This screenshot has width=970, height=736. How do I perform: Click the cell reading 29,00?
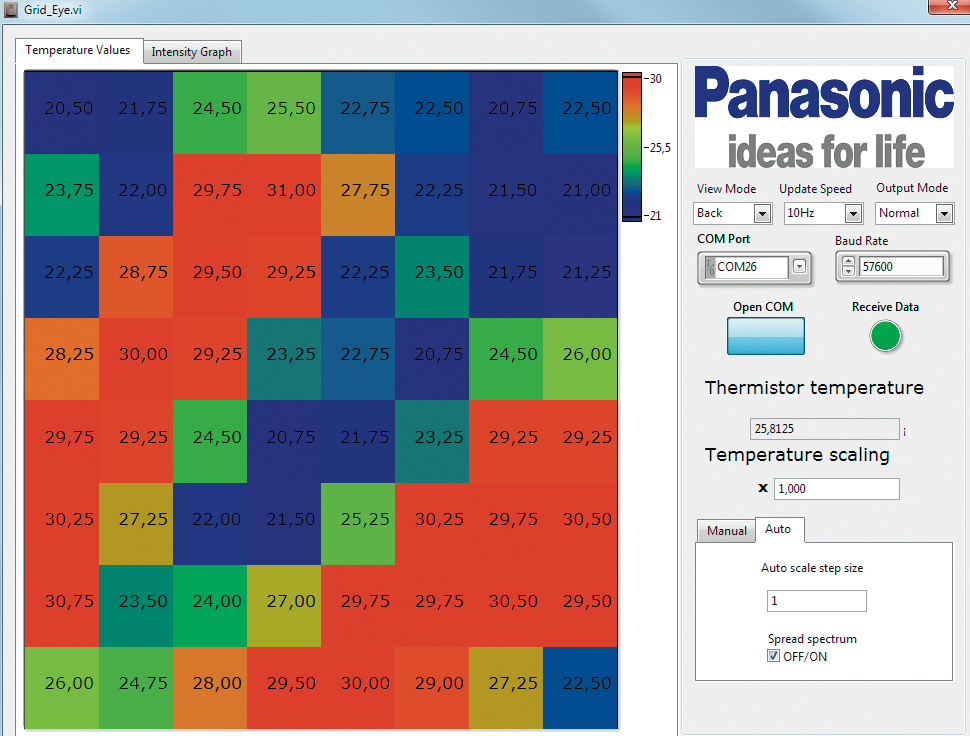(x=432, y=688)
